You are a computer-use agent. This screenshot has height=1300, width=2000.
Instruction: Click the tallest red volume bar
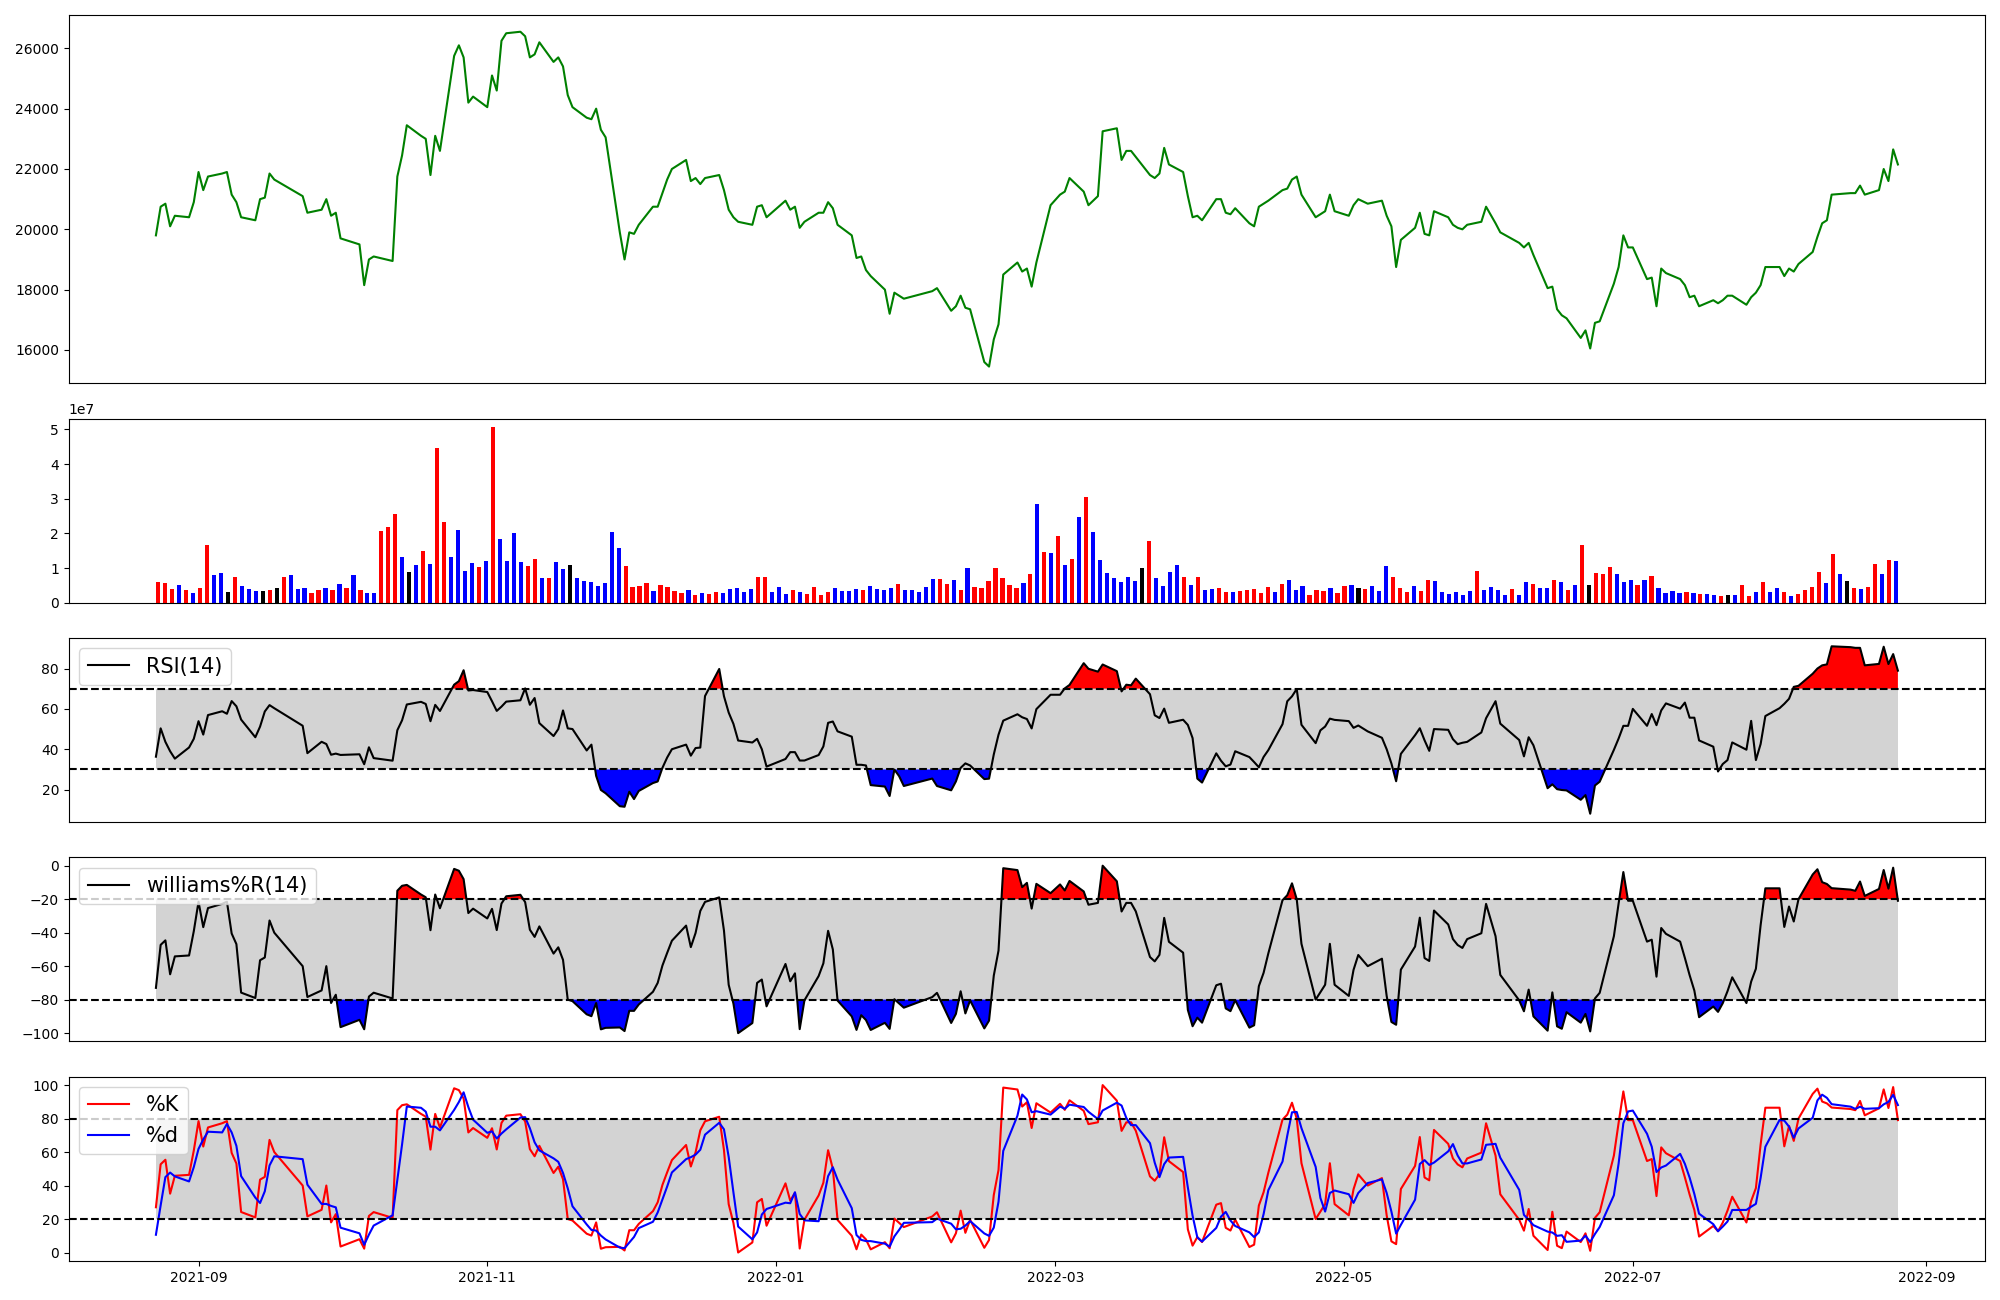pyautogui.click(x=493, y=515)
